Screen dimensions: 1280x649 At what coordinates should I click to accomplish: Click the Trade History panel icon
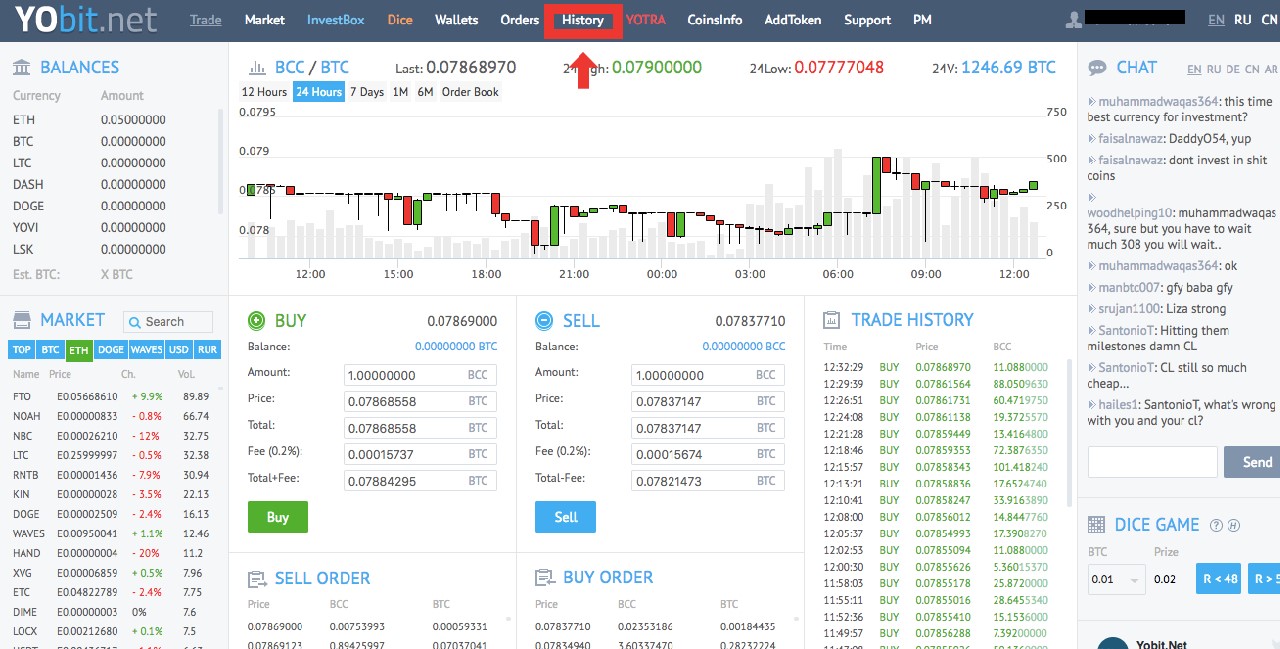coord(831,320)
